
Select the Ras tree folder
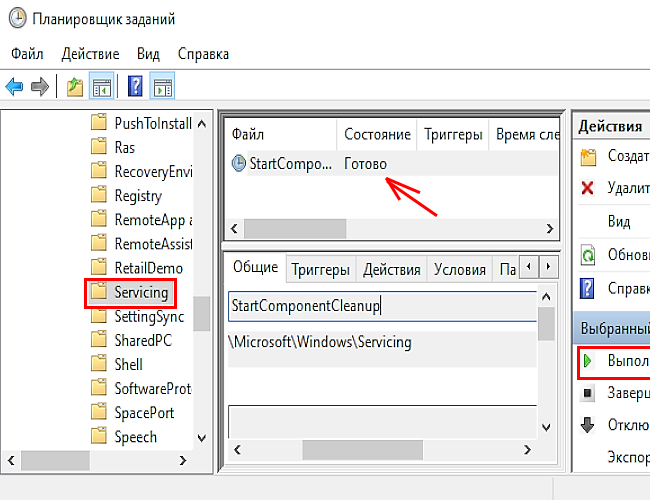point(125,147)
